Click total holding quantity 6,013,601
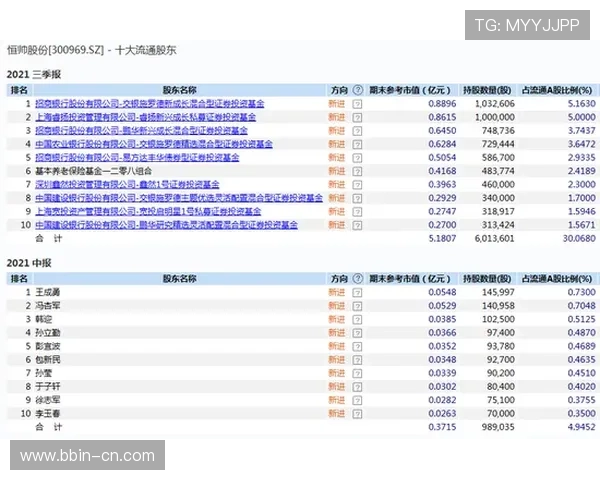Screen dimensions: 600x480 [x=495, y=238]
